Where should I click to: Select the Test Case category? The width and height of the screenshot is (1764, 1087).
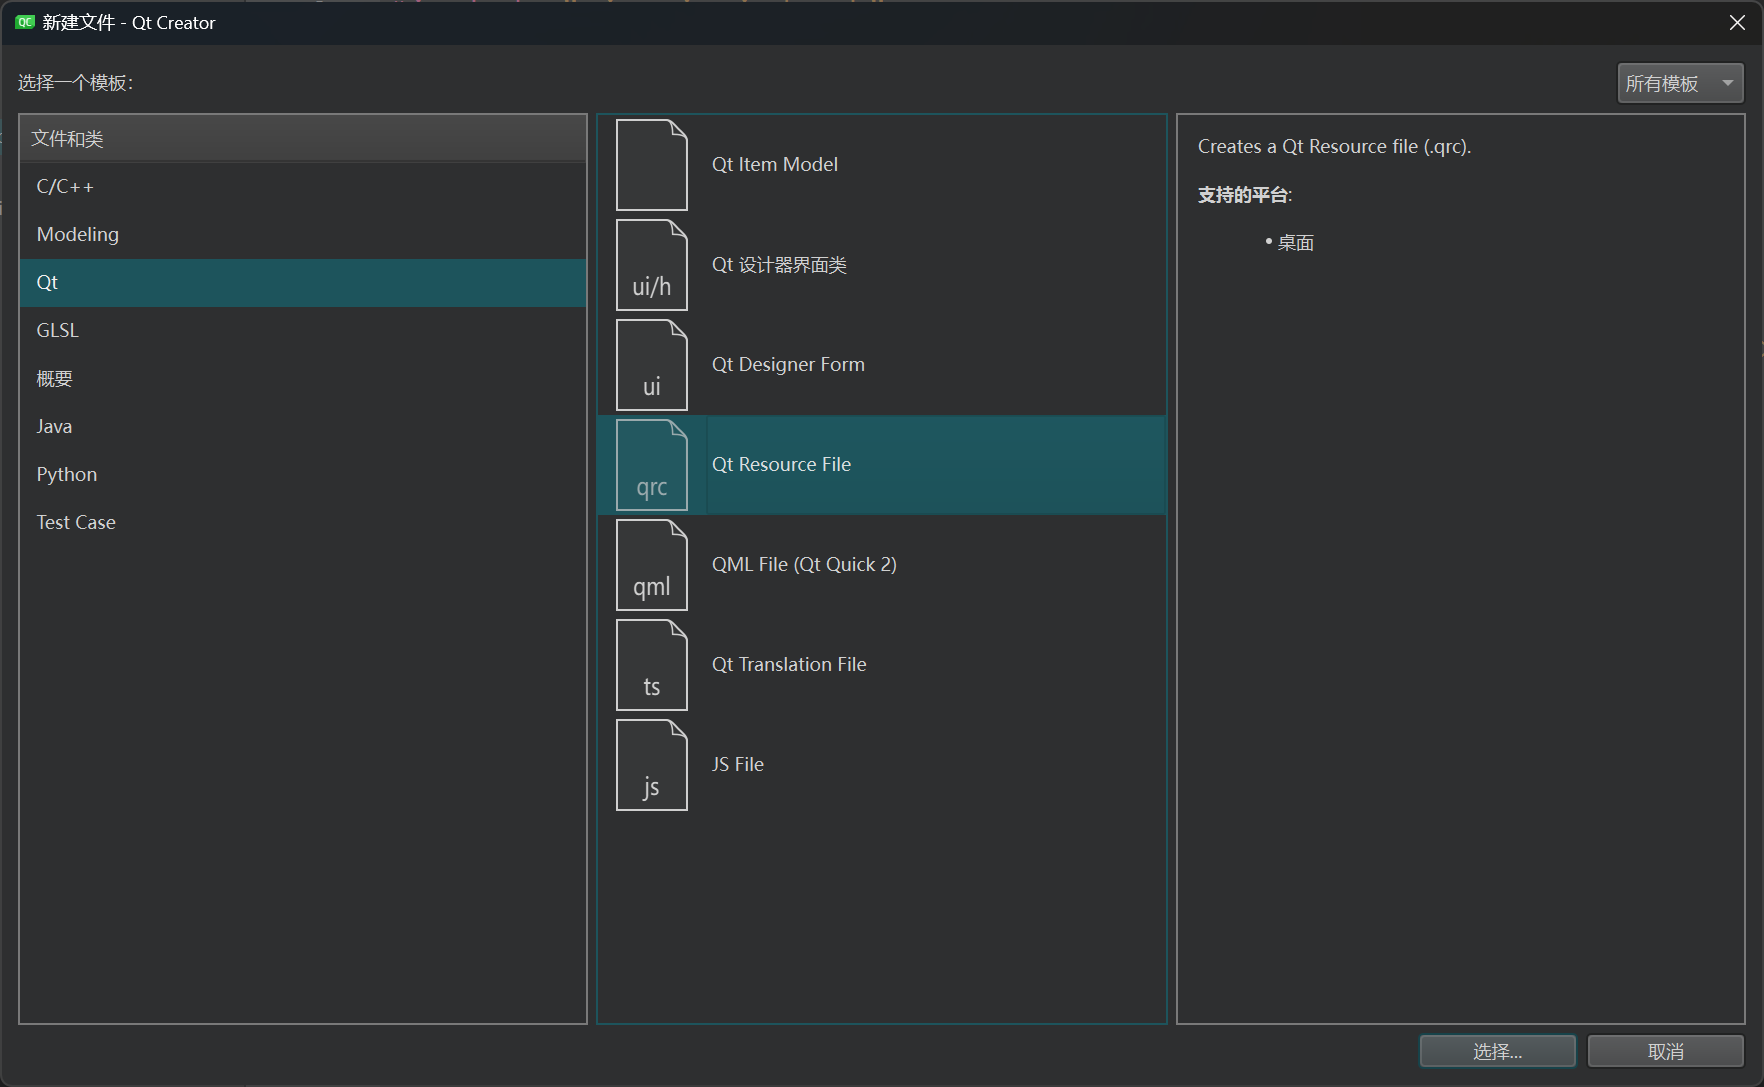(303, 523)
